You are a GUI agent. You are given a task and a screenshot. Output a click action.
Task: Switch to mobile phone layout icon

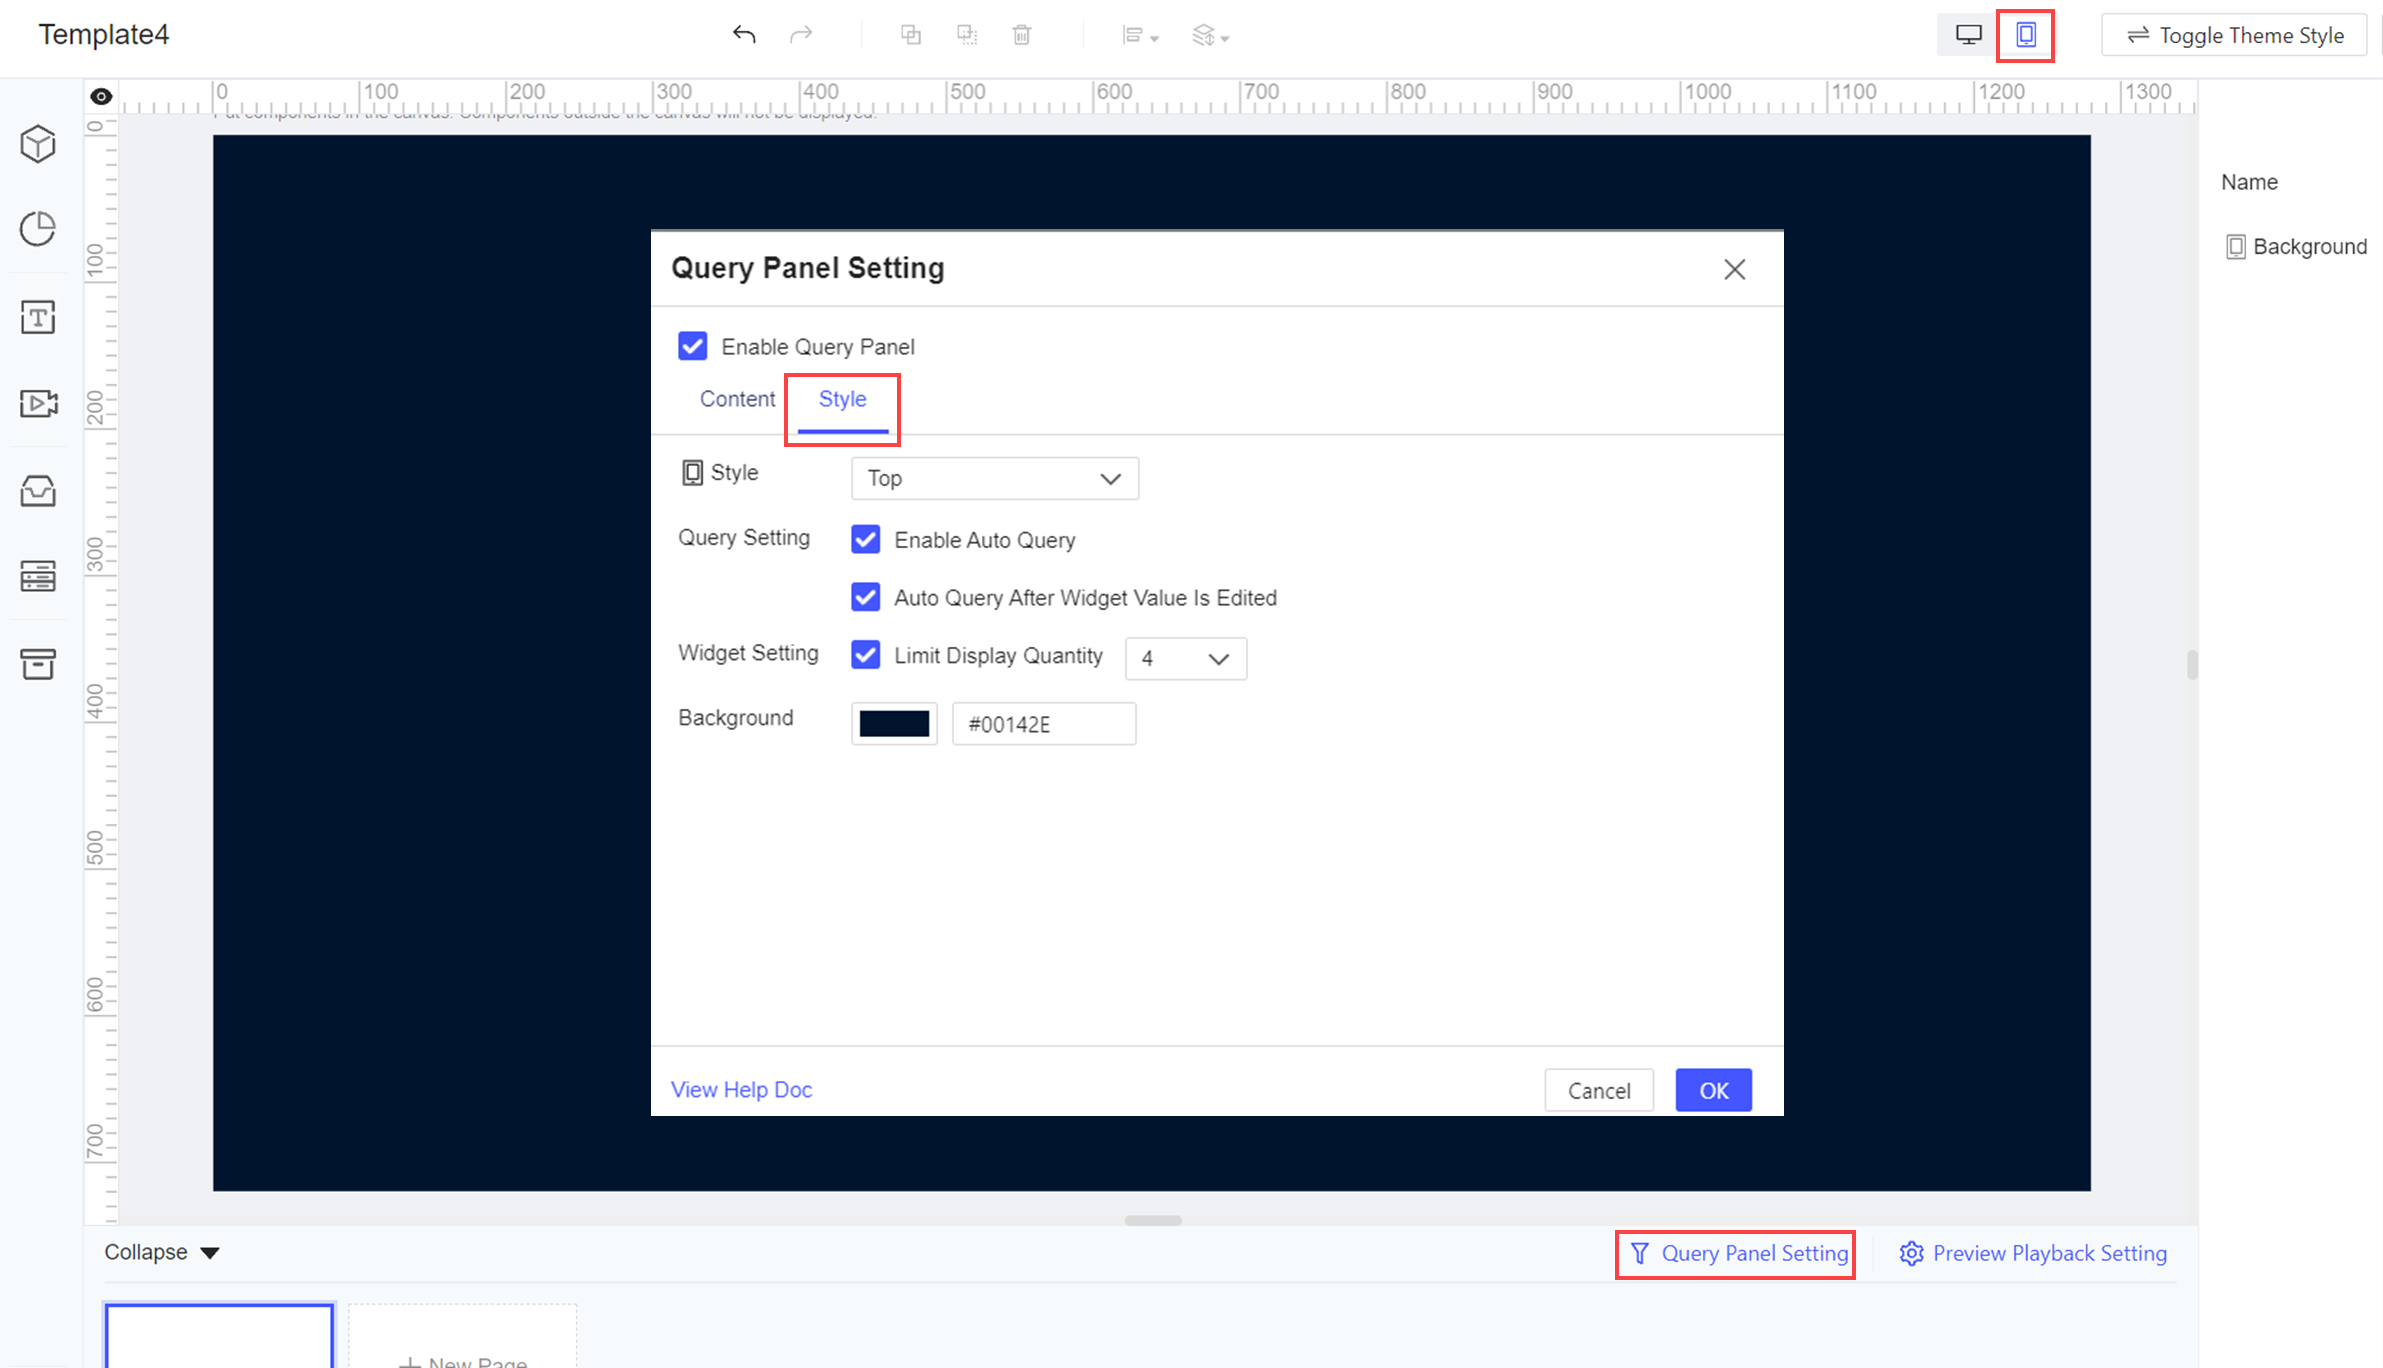[2025, 35]
